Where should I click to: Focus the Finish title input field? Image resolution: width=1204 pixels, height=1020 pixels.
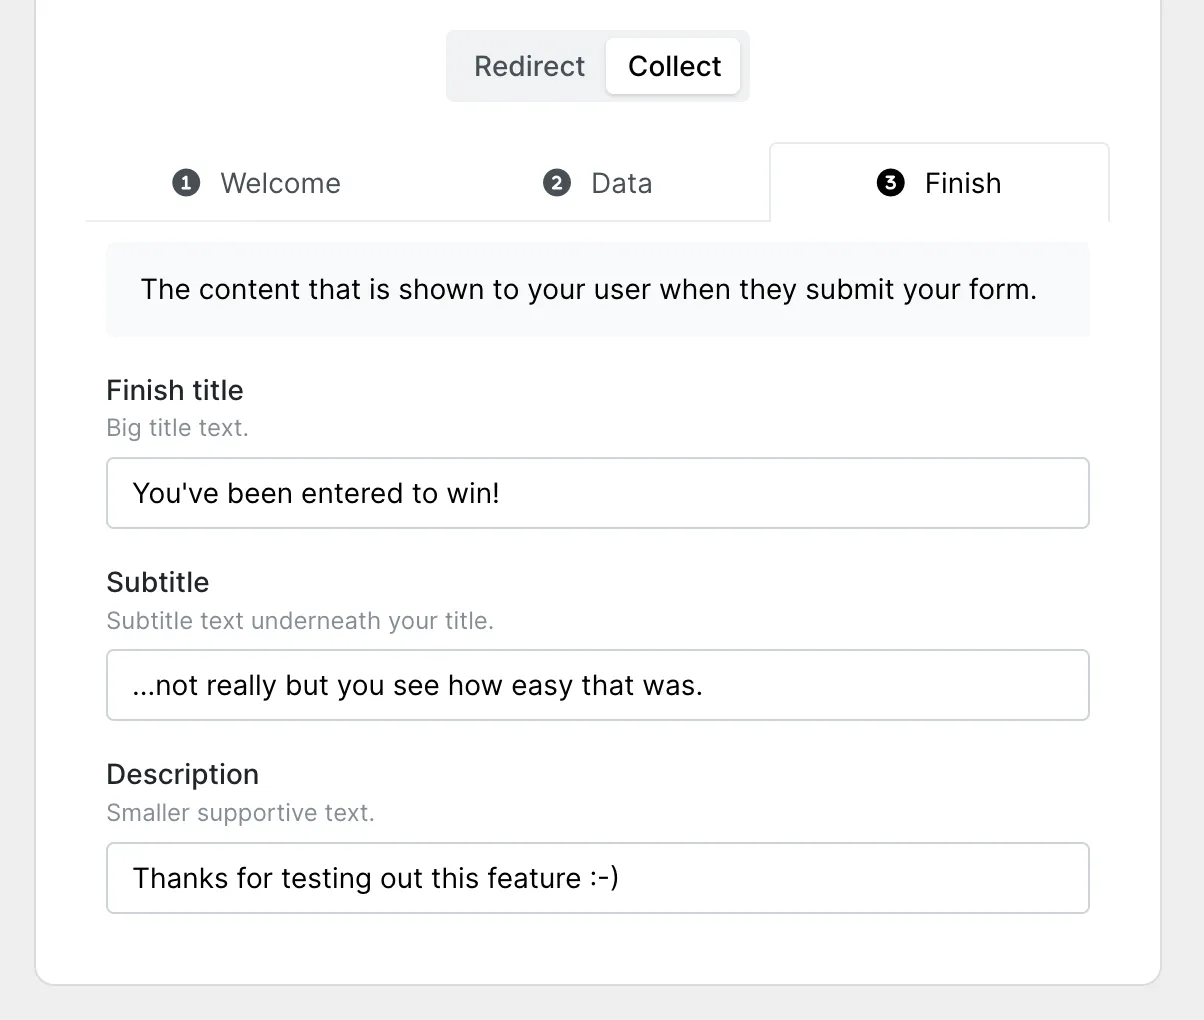pos(597,493)
